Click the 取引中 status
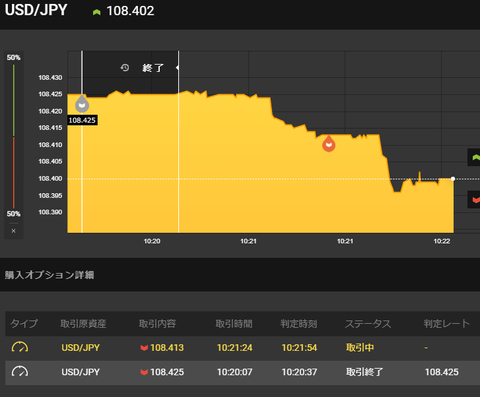Image resolution: width=480 pixels, height=397 pixels. point(360,348)
